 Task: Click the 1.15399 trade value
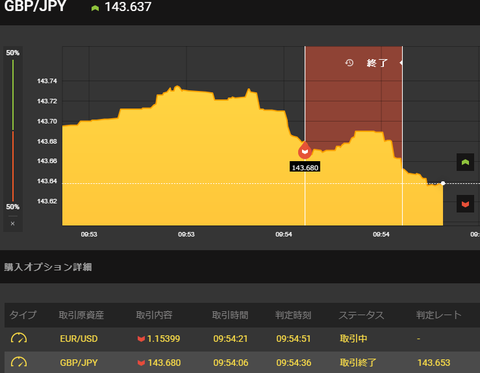(x=163, y=339)
